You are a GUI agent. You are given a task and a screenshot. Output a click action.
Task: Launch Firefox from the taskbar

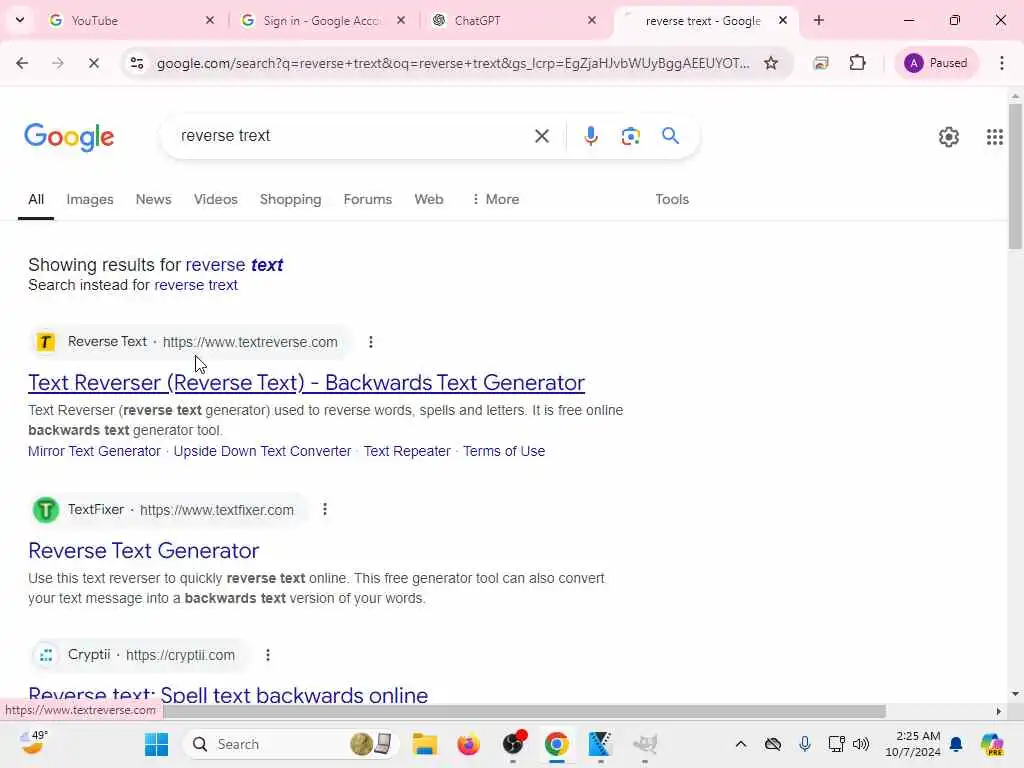pos(468,744)
